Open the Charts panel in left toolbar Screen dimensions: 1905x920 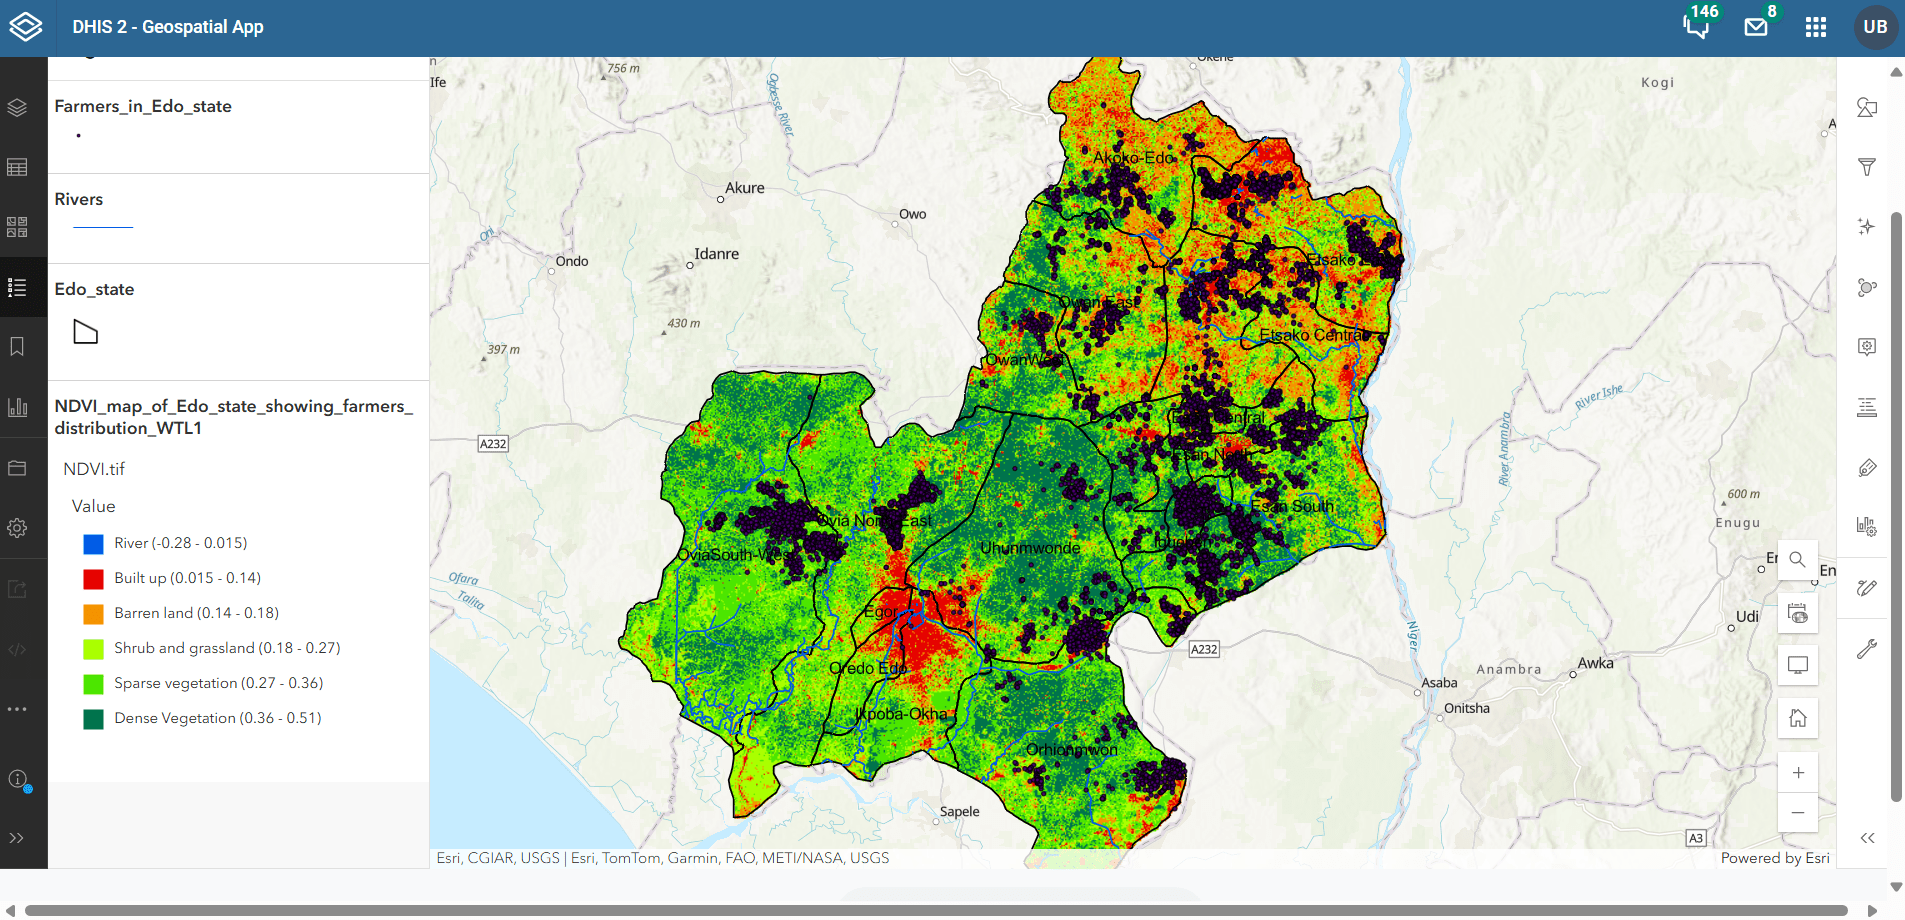[18, 407]
